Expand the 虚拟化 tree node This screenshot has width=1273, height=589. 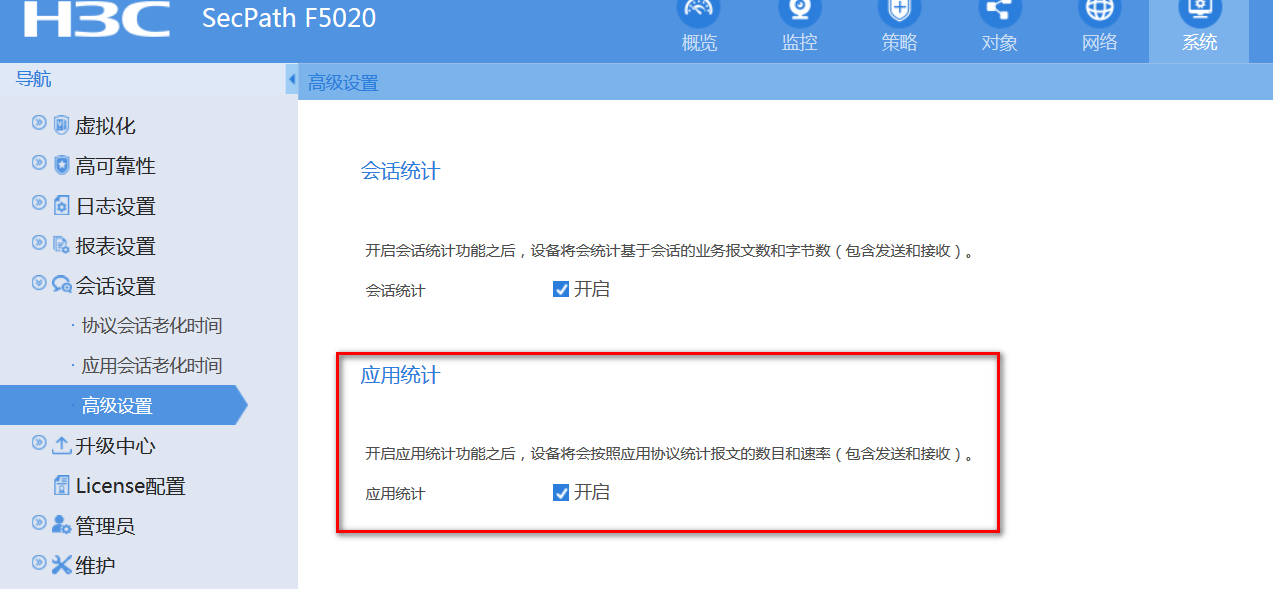[x=39, y=124]
